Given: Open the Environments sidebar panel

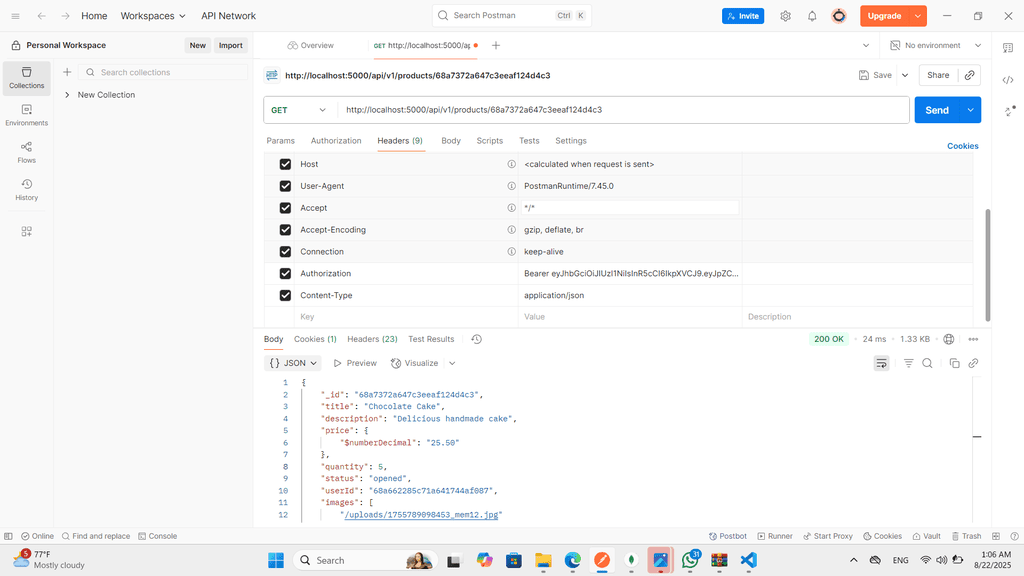Looking at the screenshot, I should [x=26, y=115].
